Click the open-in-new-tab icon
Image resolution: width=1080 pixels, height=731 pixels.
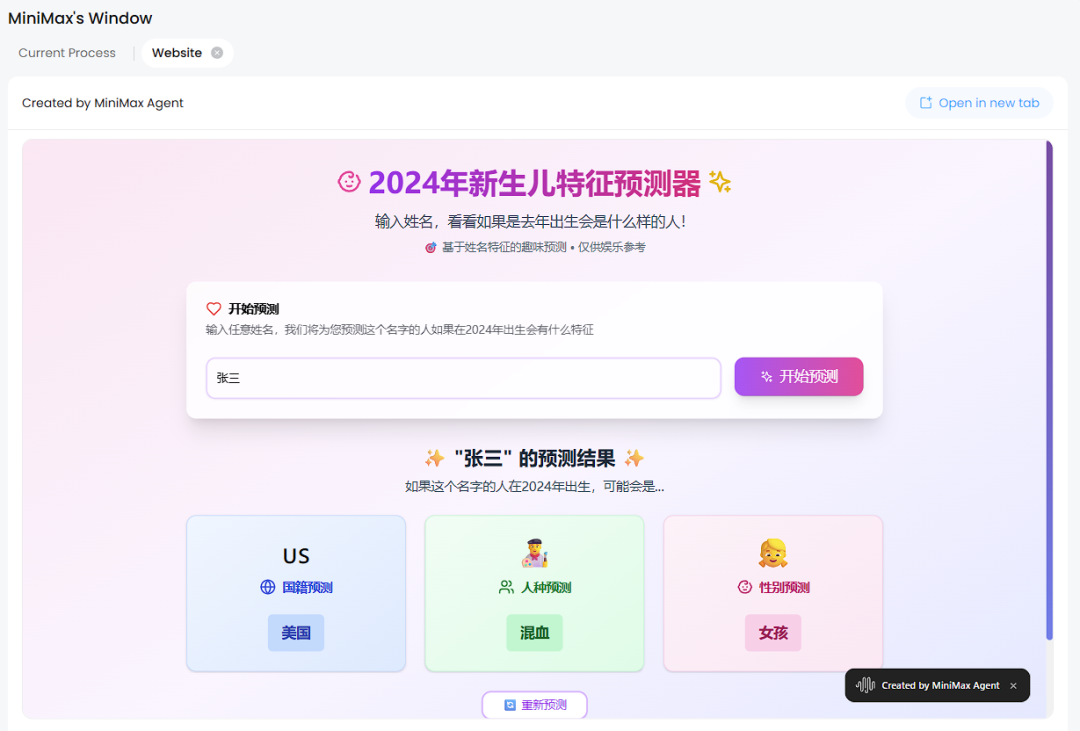coord(926,103)
